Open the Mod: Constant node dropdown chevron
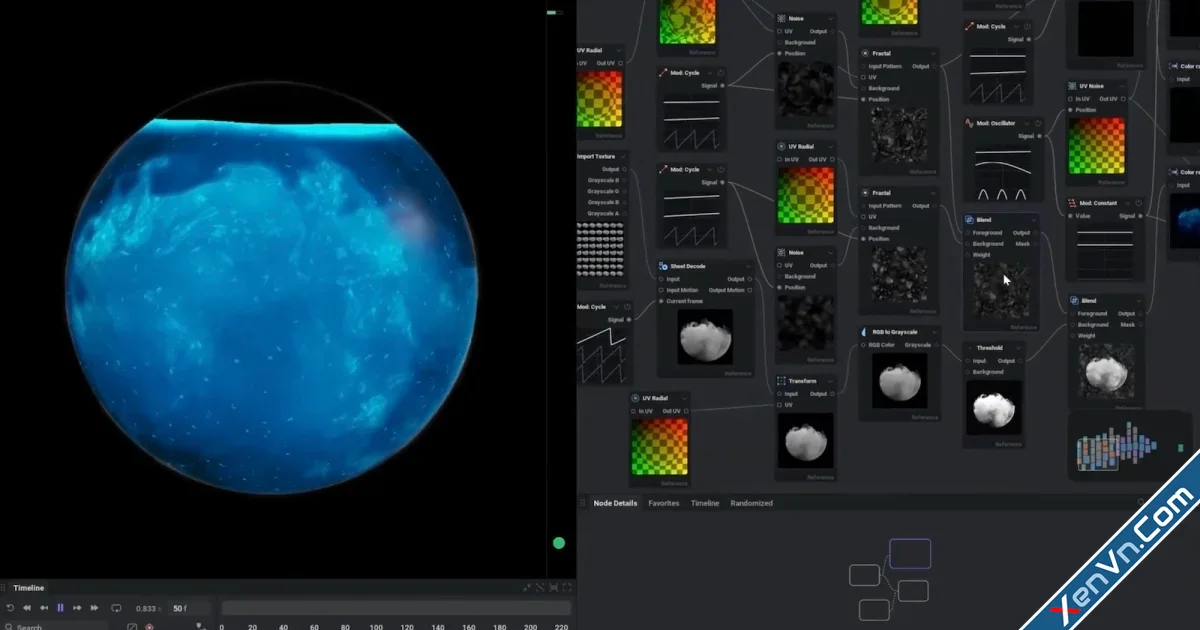 pyautogui.click(x=1126, y=203)
